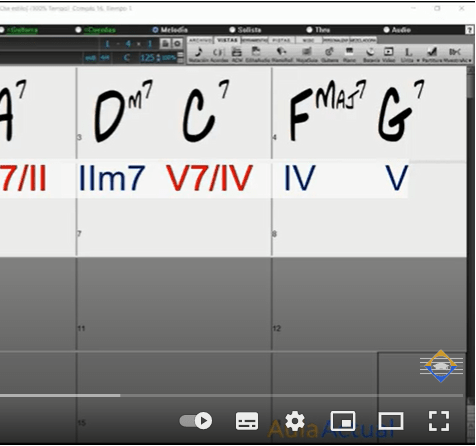Viewport: 476px width, 446px height.
Task: Click the chorus end bar number 4
Action: (128, 44)
